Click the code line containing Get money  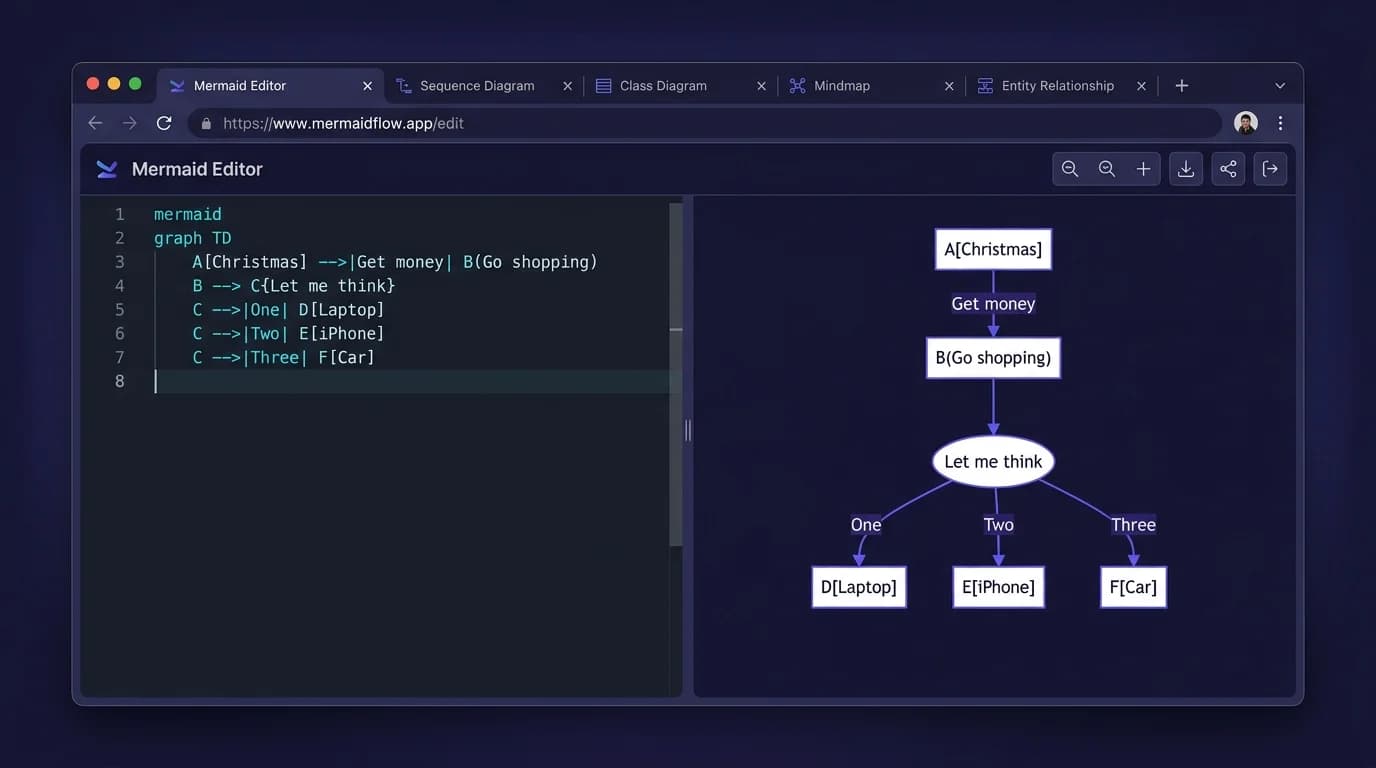(395, 262)
